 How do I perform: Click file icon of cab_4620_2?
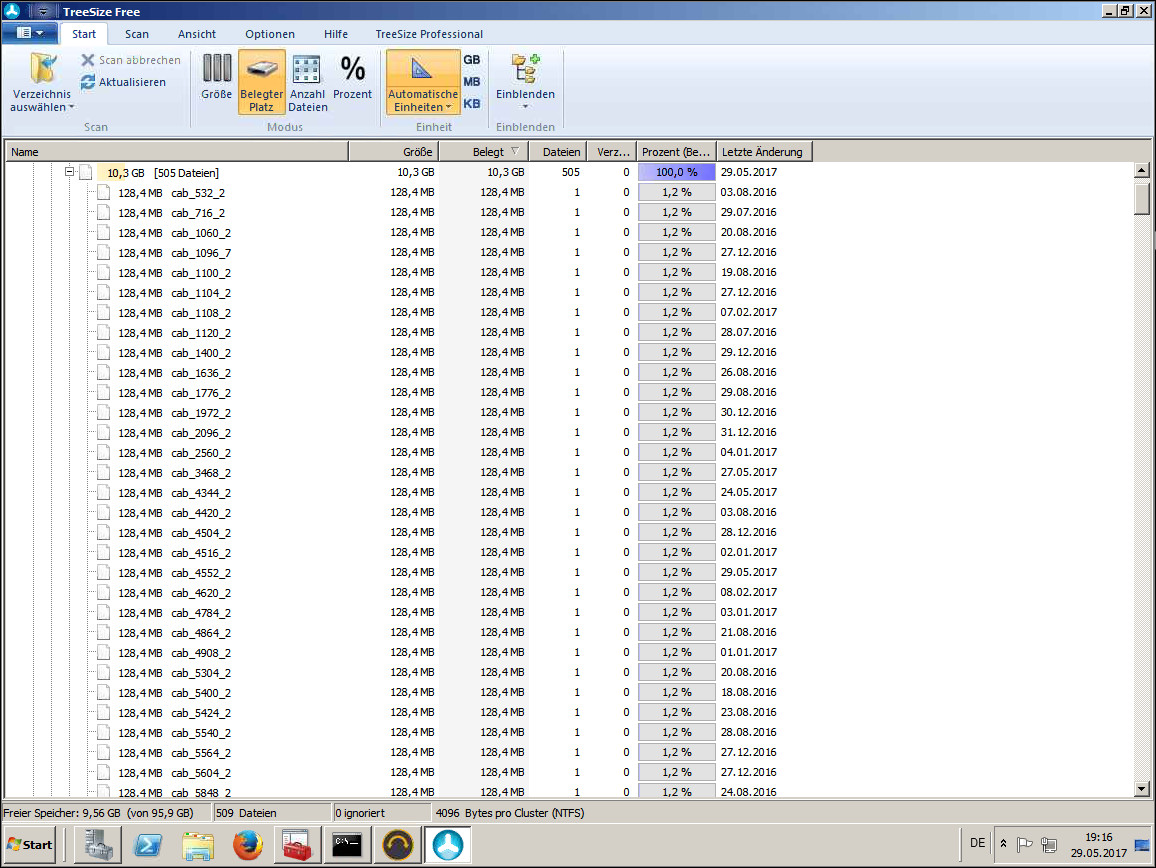[x=103, y=592]
